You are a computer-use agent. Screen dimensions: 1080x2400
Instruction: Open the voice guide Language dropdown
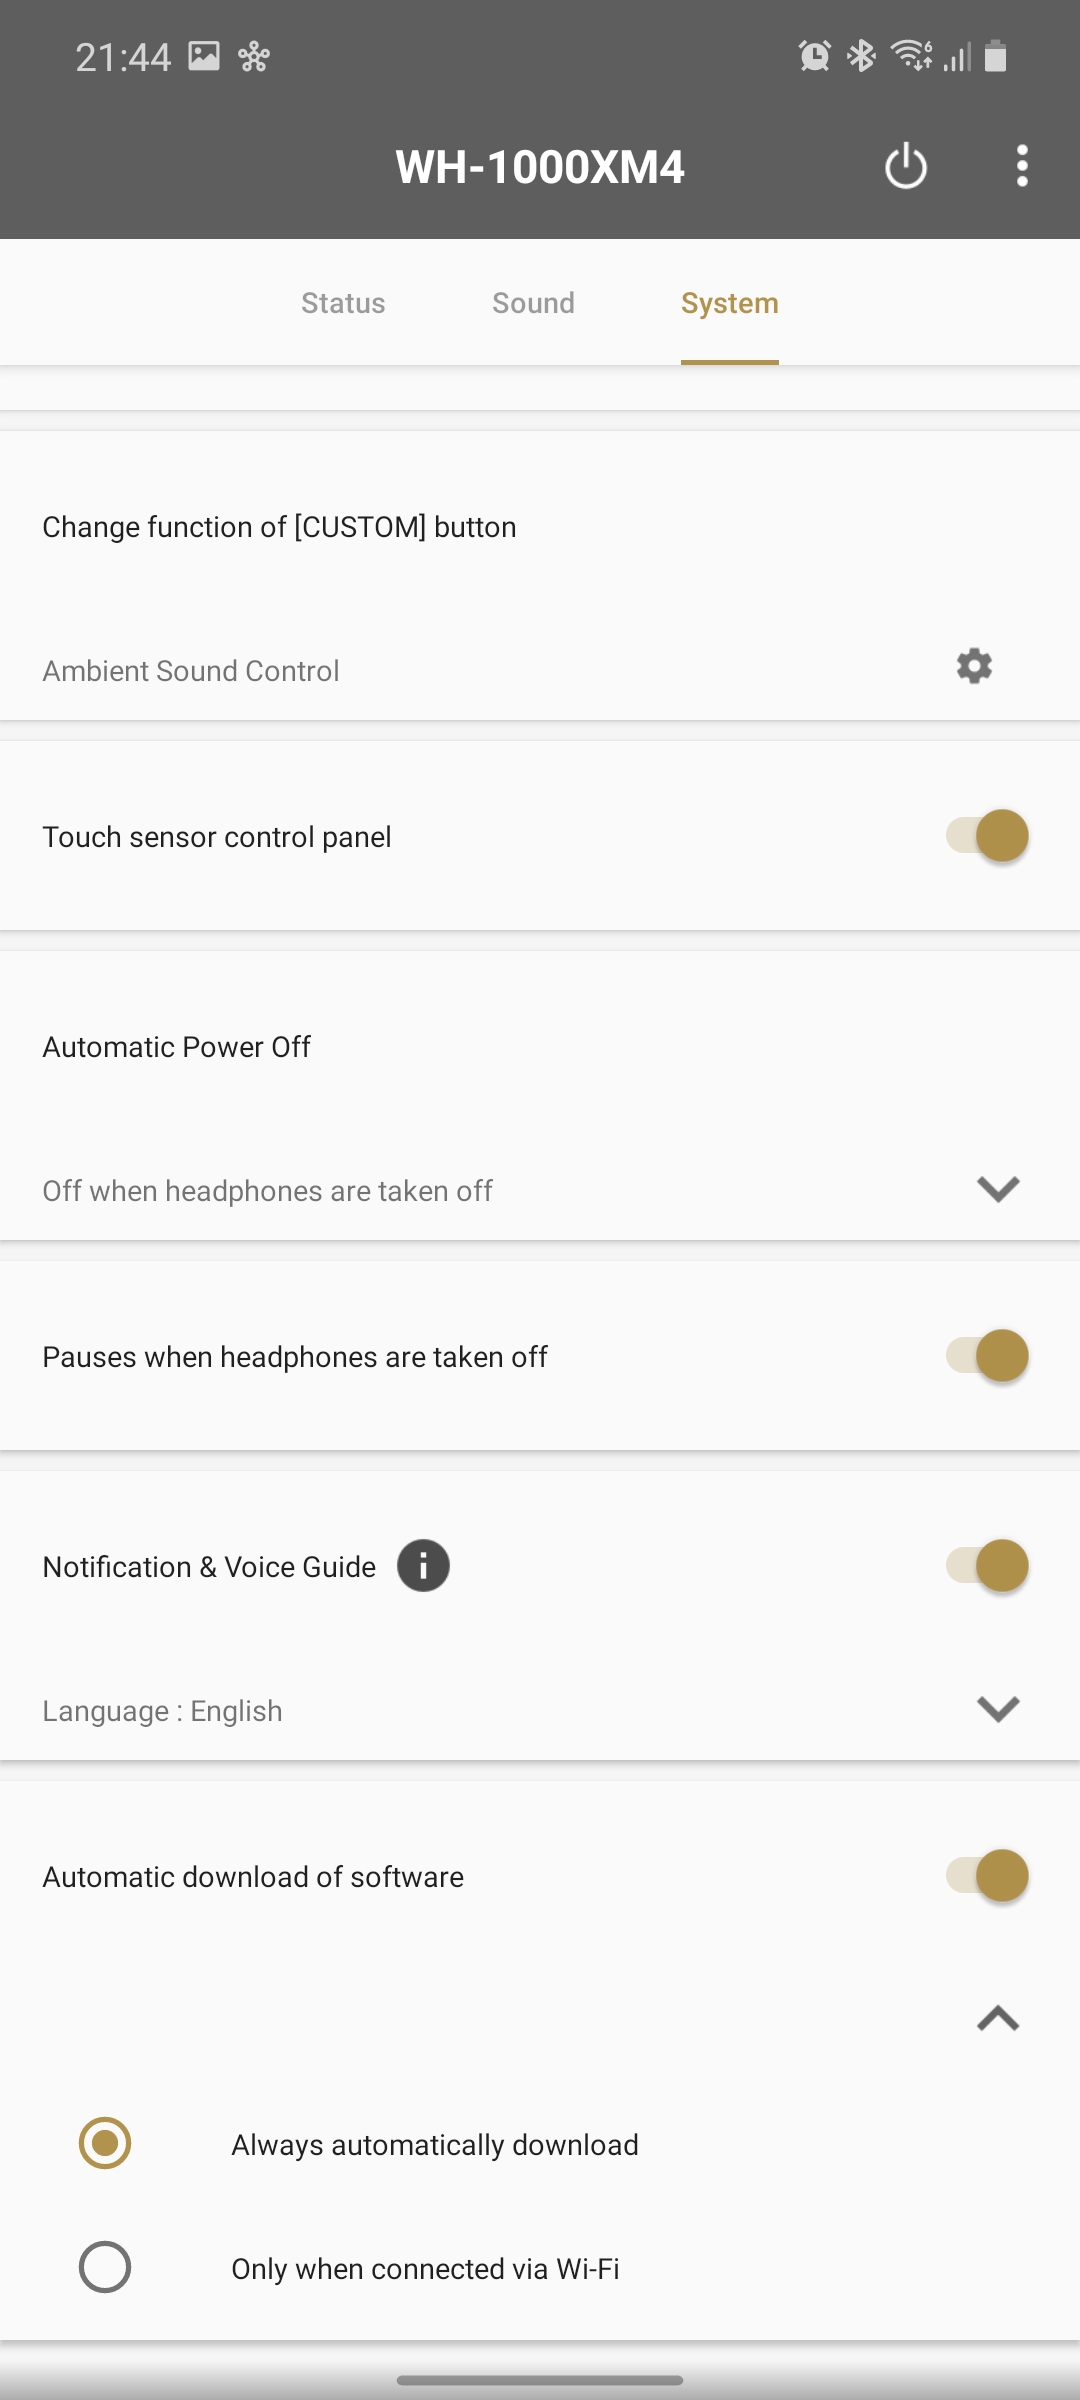[998, 1709]
